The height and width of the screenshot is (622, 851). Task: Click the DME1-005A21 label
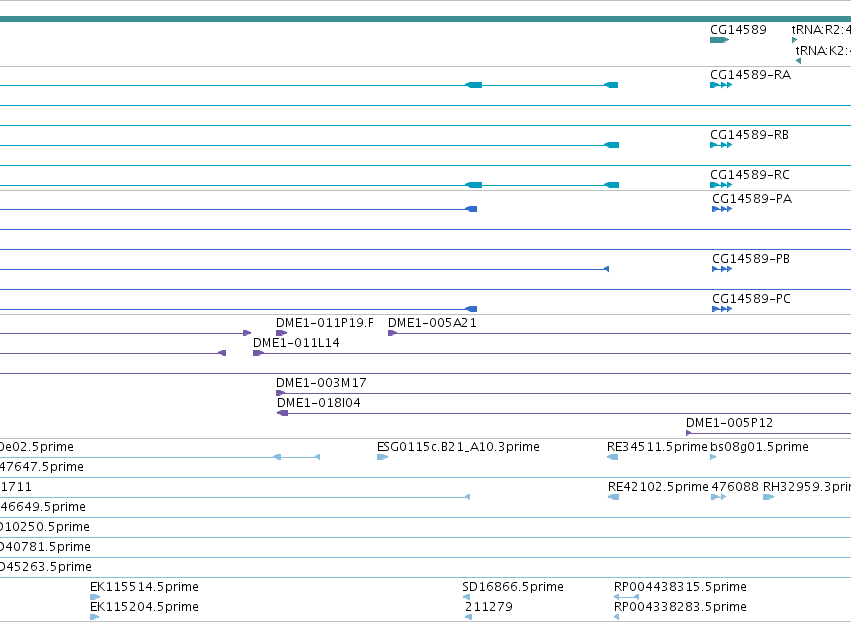click(x=432, y=323)
